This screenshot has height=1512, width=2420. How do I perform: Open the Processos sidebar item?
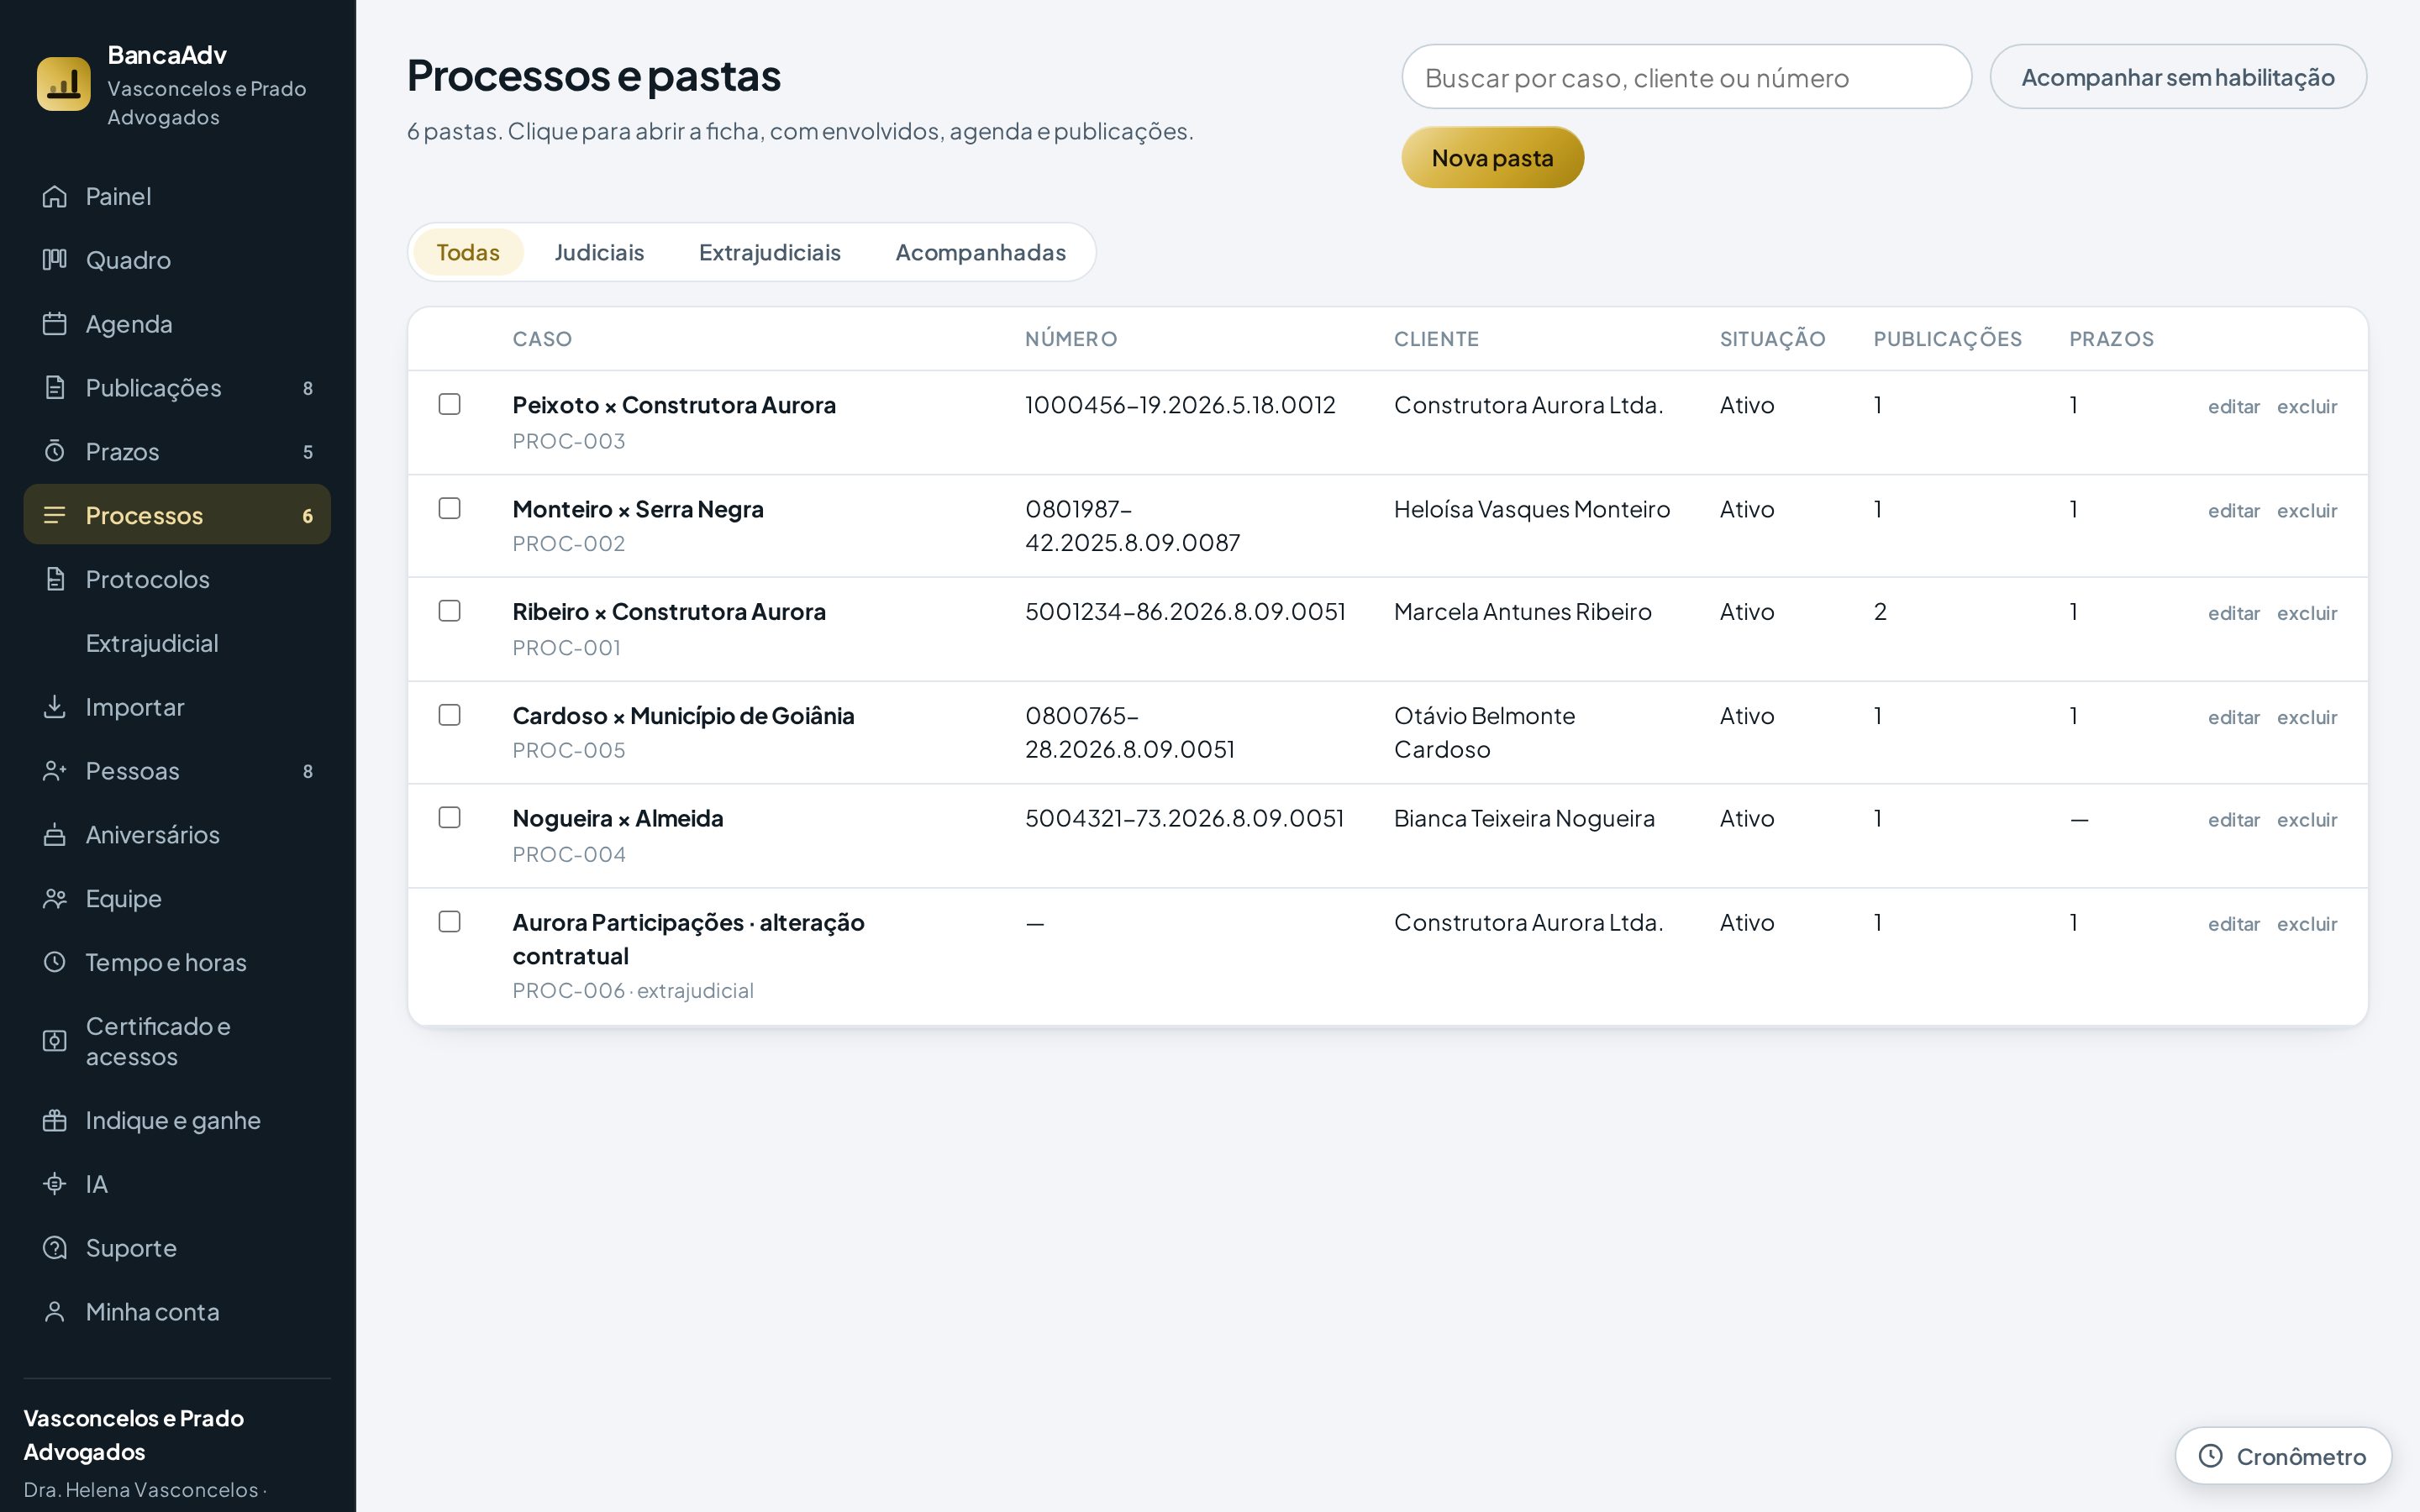[x=177, y=515]
